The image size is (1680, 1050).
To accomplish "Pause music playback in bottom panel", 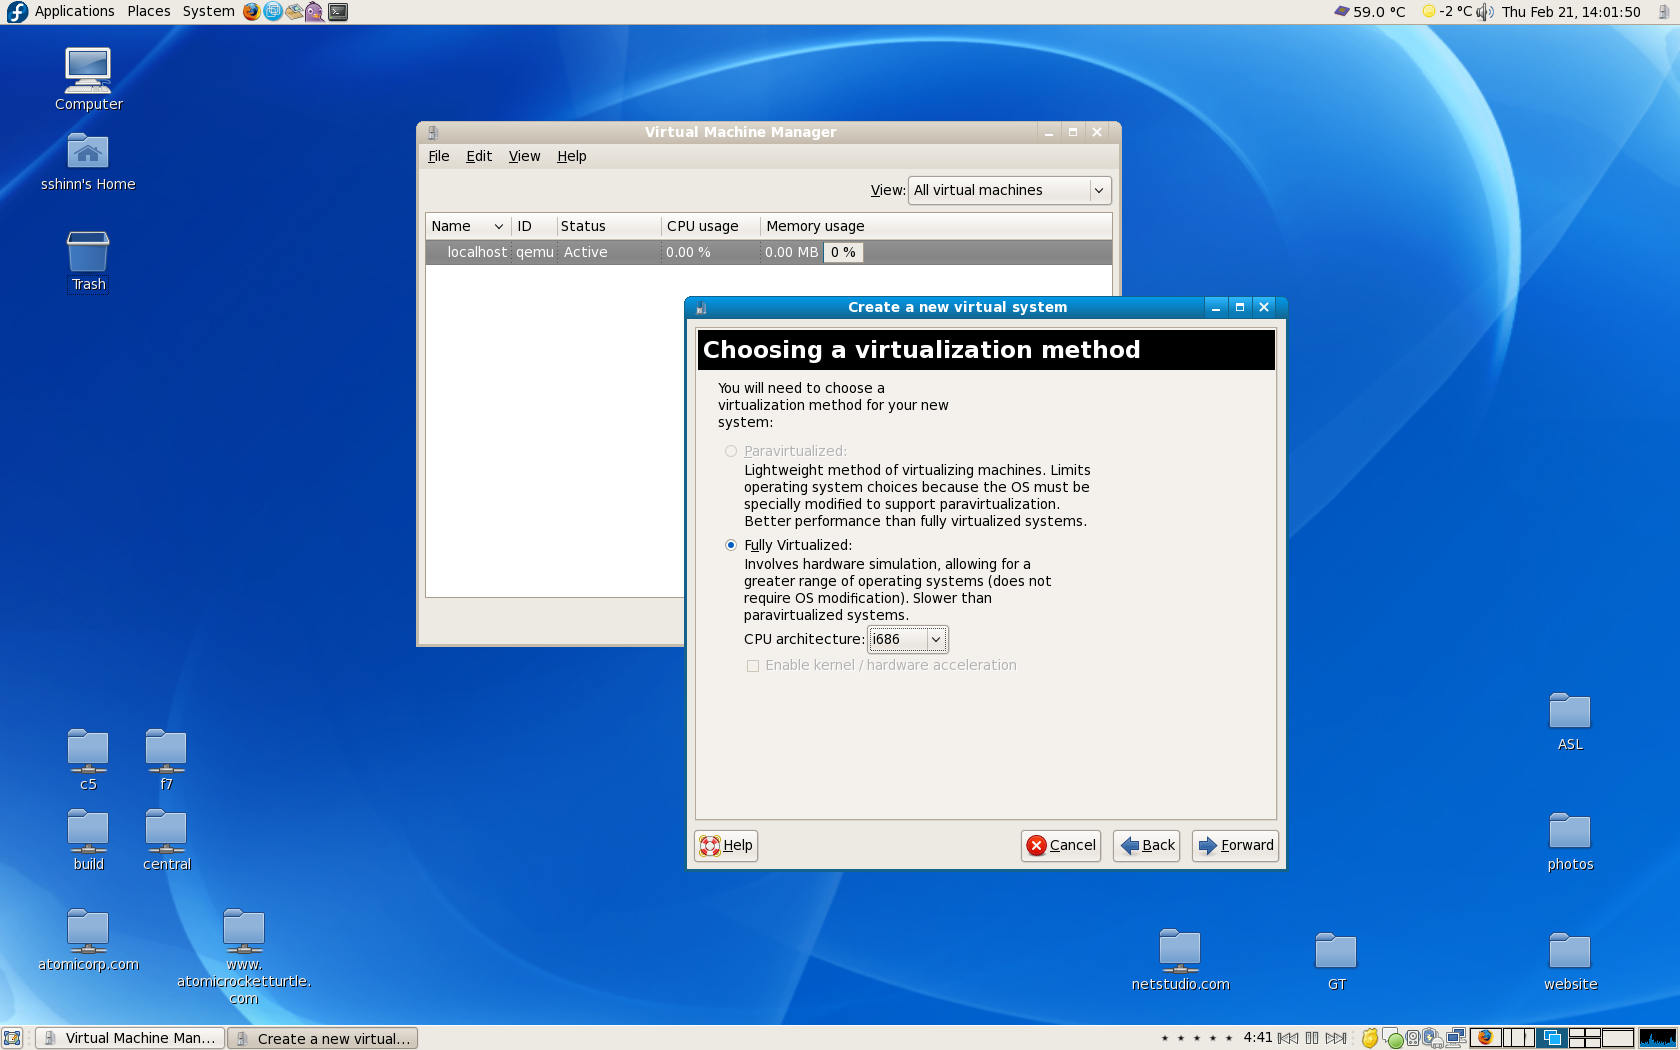I will pos(1312,1038).
